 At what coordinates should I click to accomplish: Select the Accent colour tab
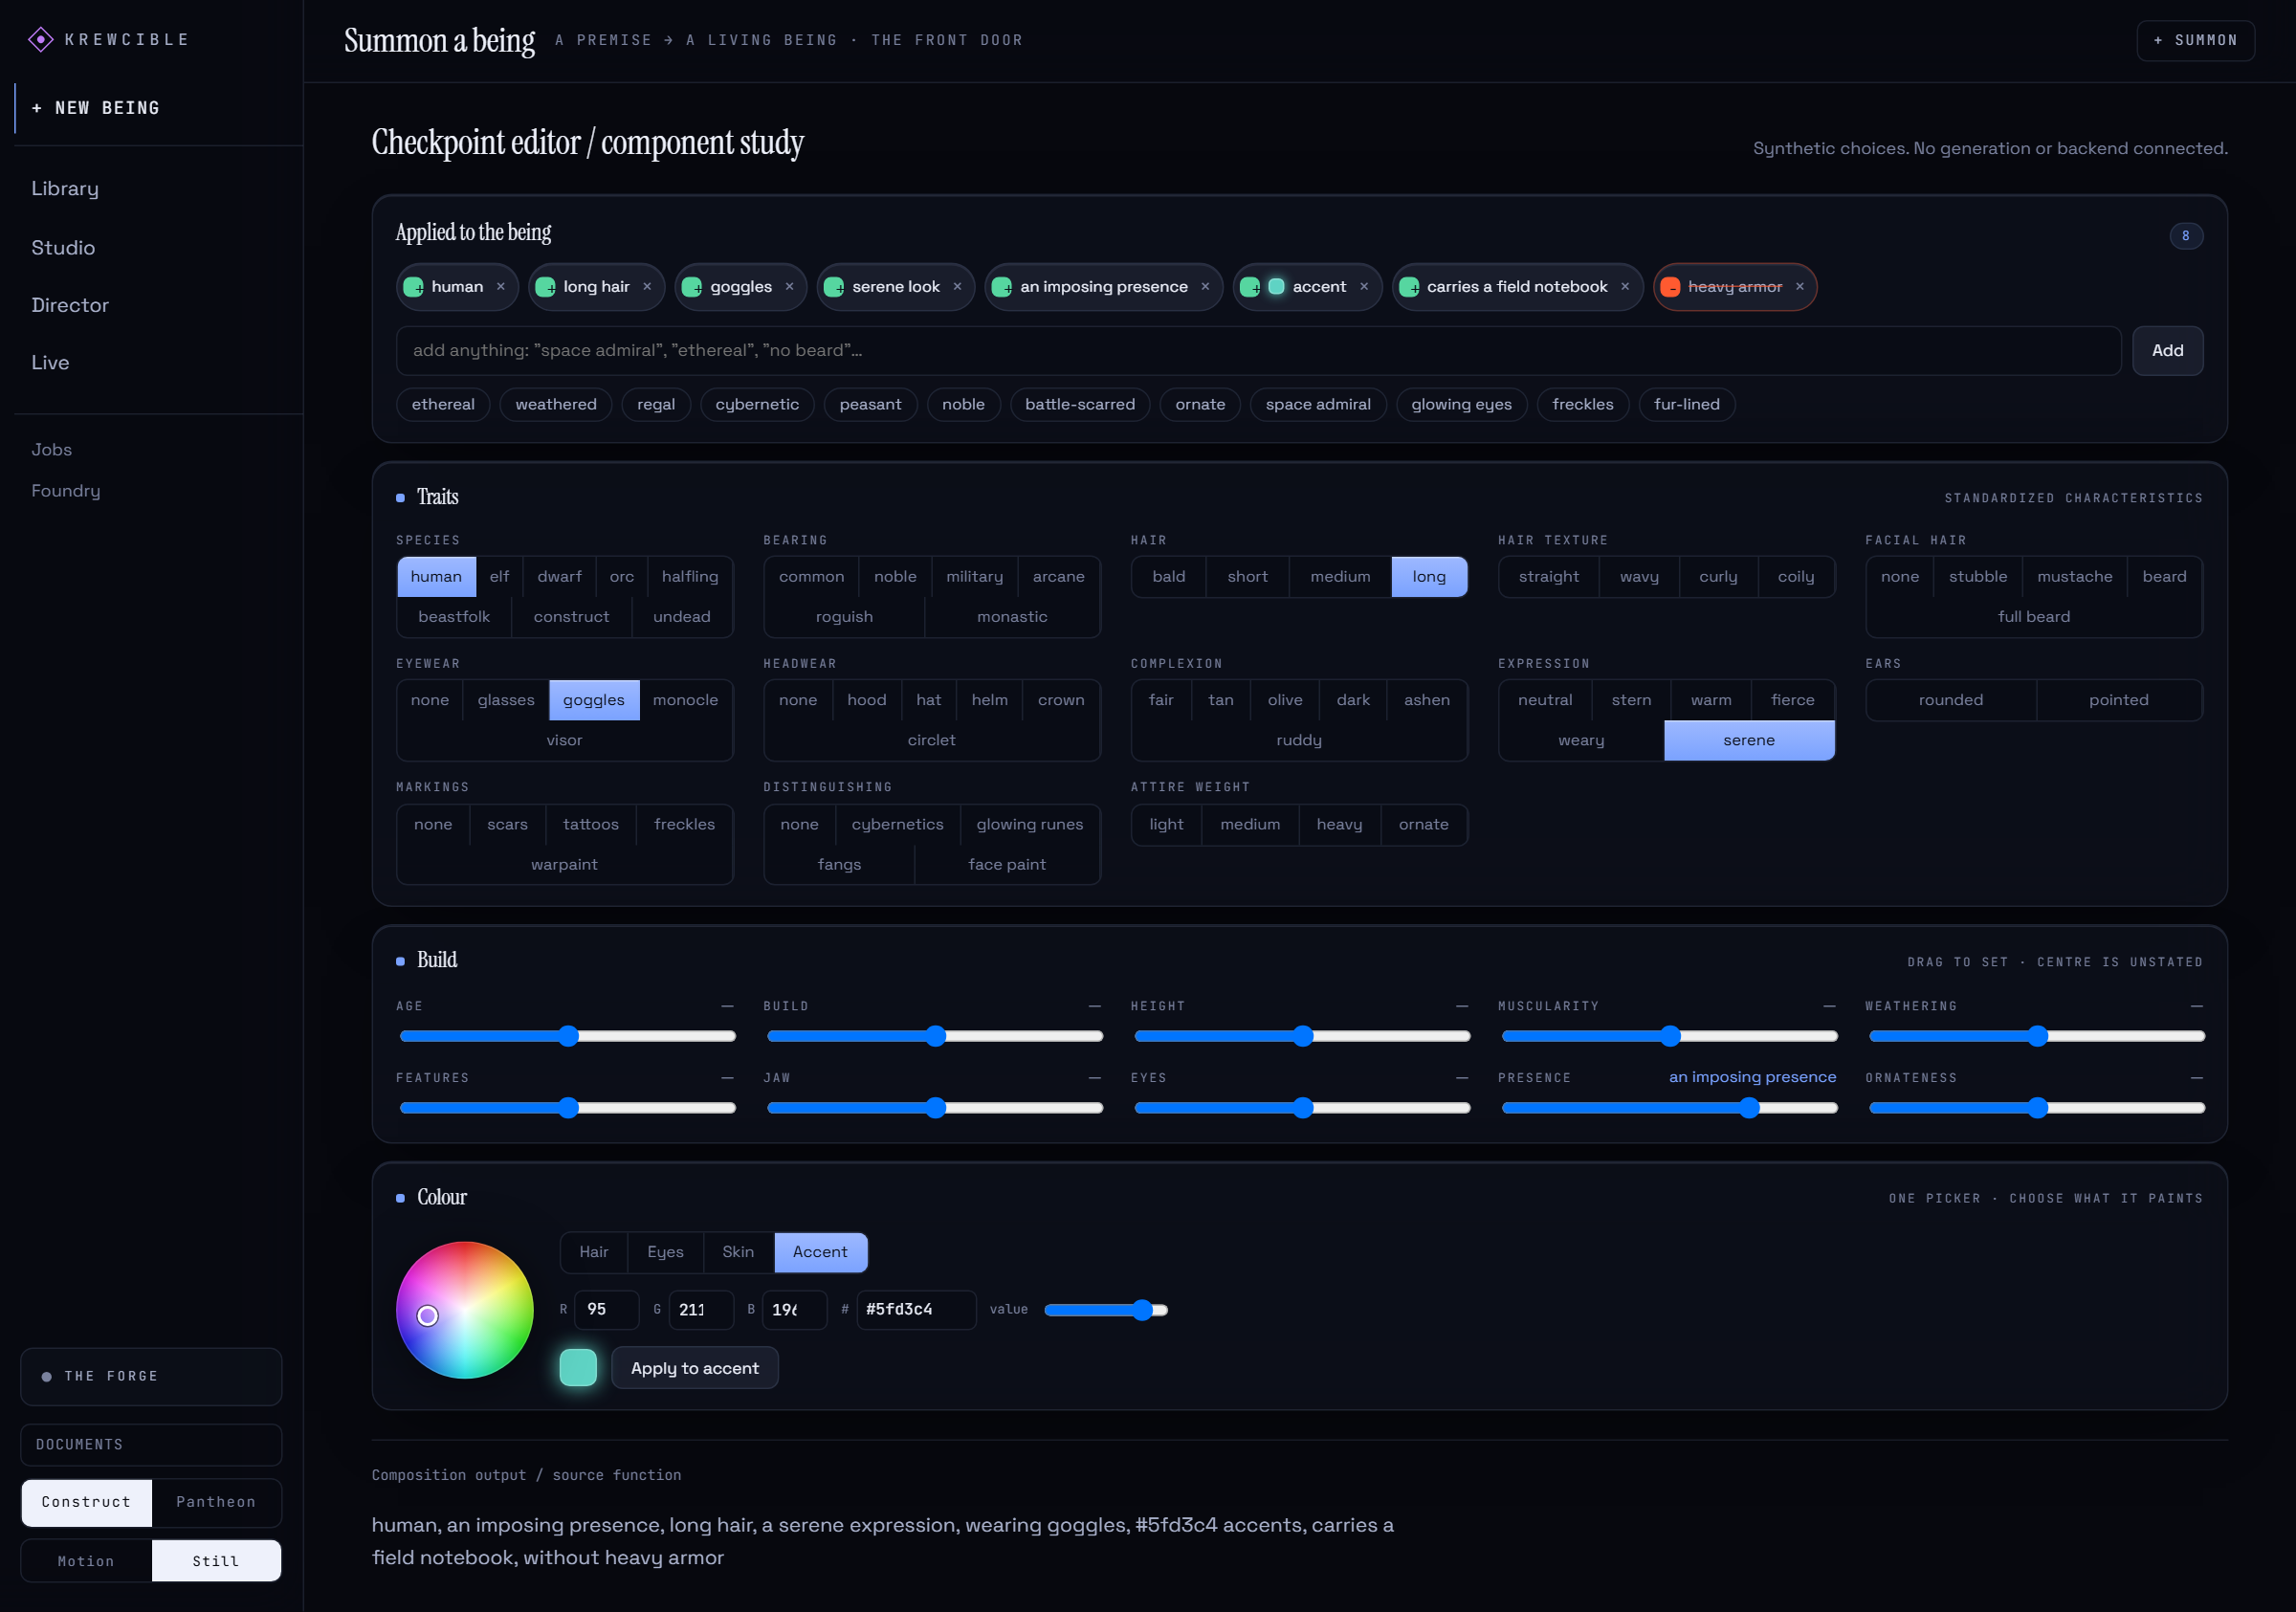point(820,1252)
